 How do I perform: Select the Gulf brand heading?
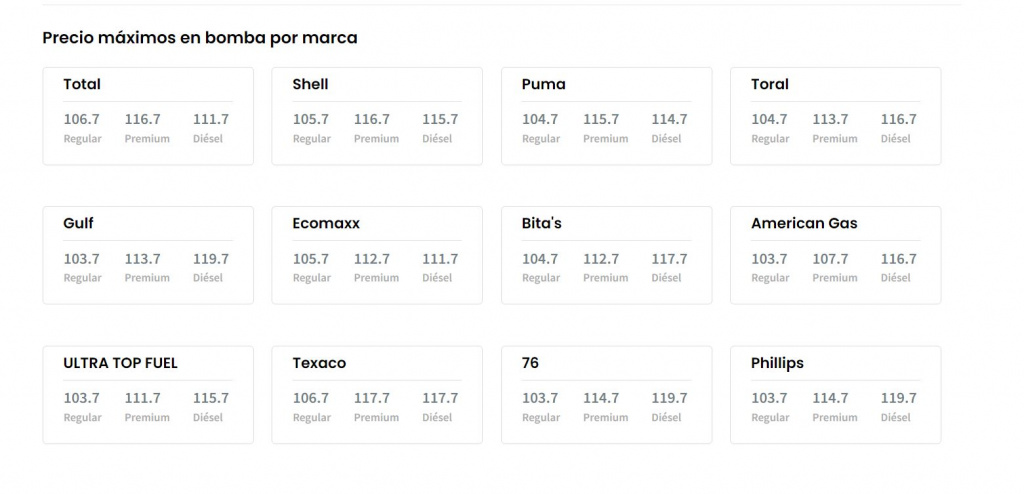click(78, 223)
